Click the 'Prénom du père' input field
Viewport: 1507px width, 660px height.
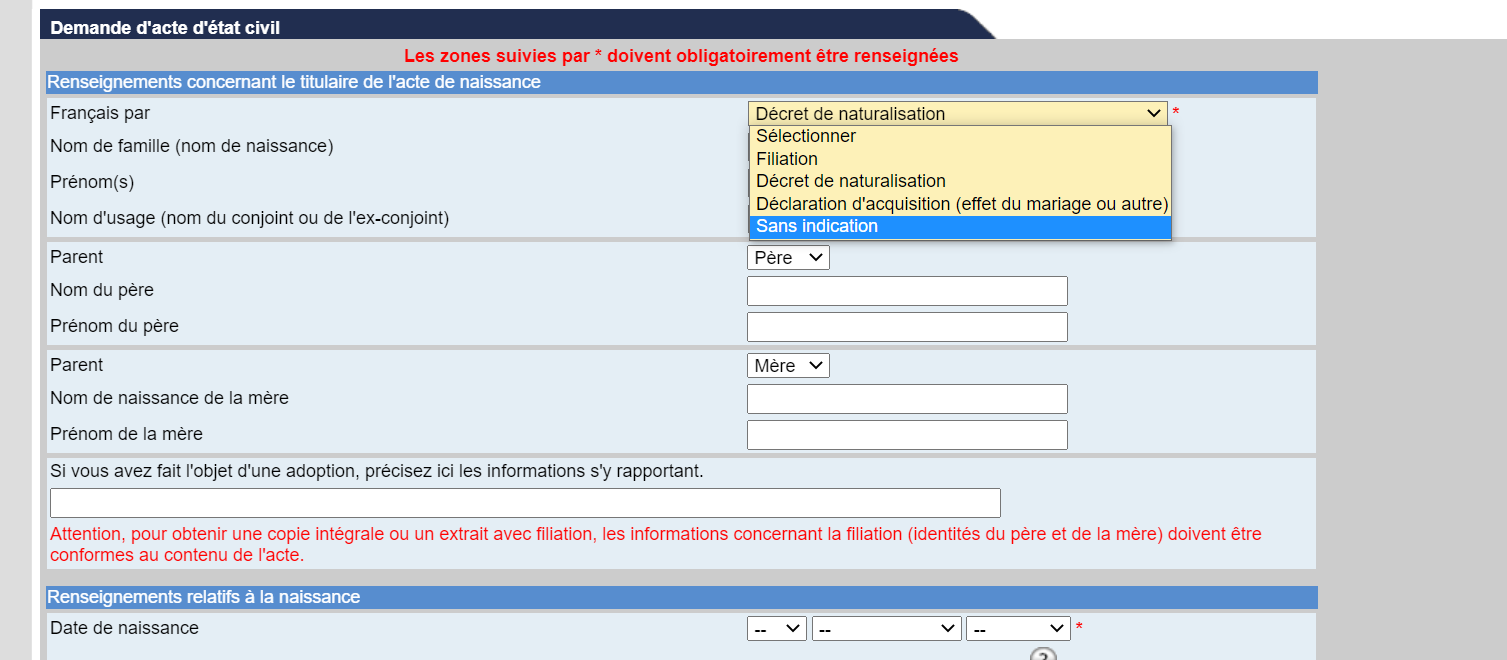(907, 327)
